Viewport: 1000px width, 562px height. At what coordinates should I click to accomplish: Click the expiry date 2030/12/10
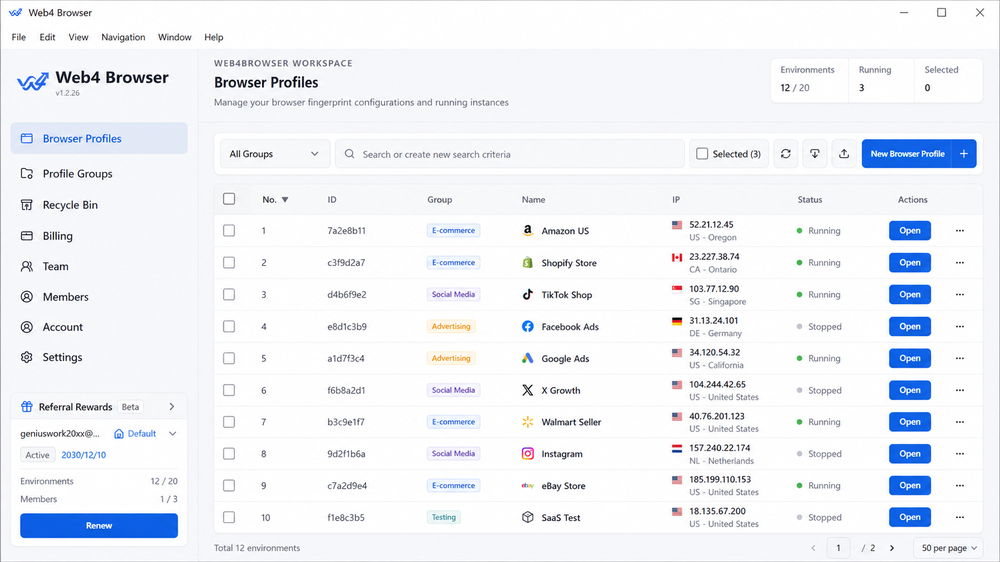pyautogui.click(x=84, y=455)
